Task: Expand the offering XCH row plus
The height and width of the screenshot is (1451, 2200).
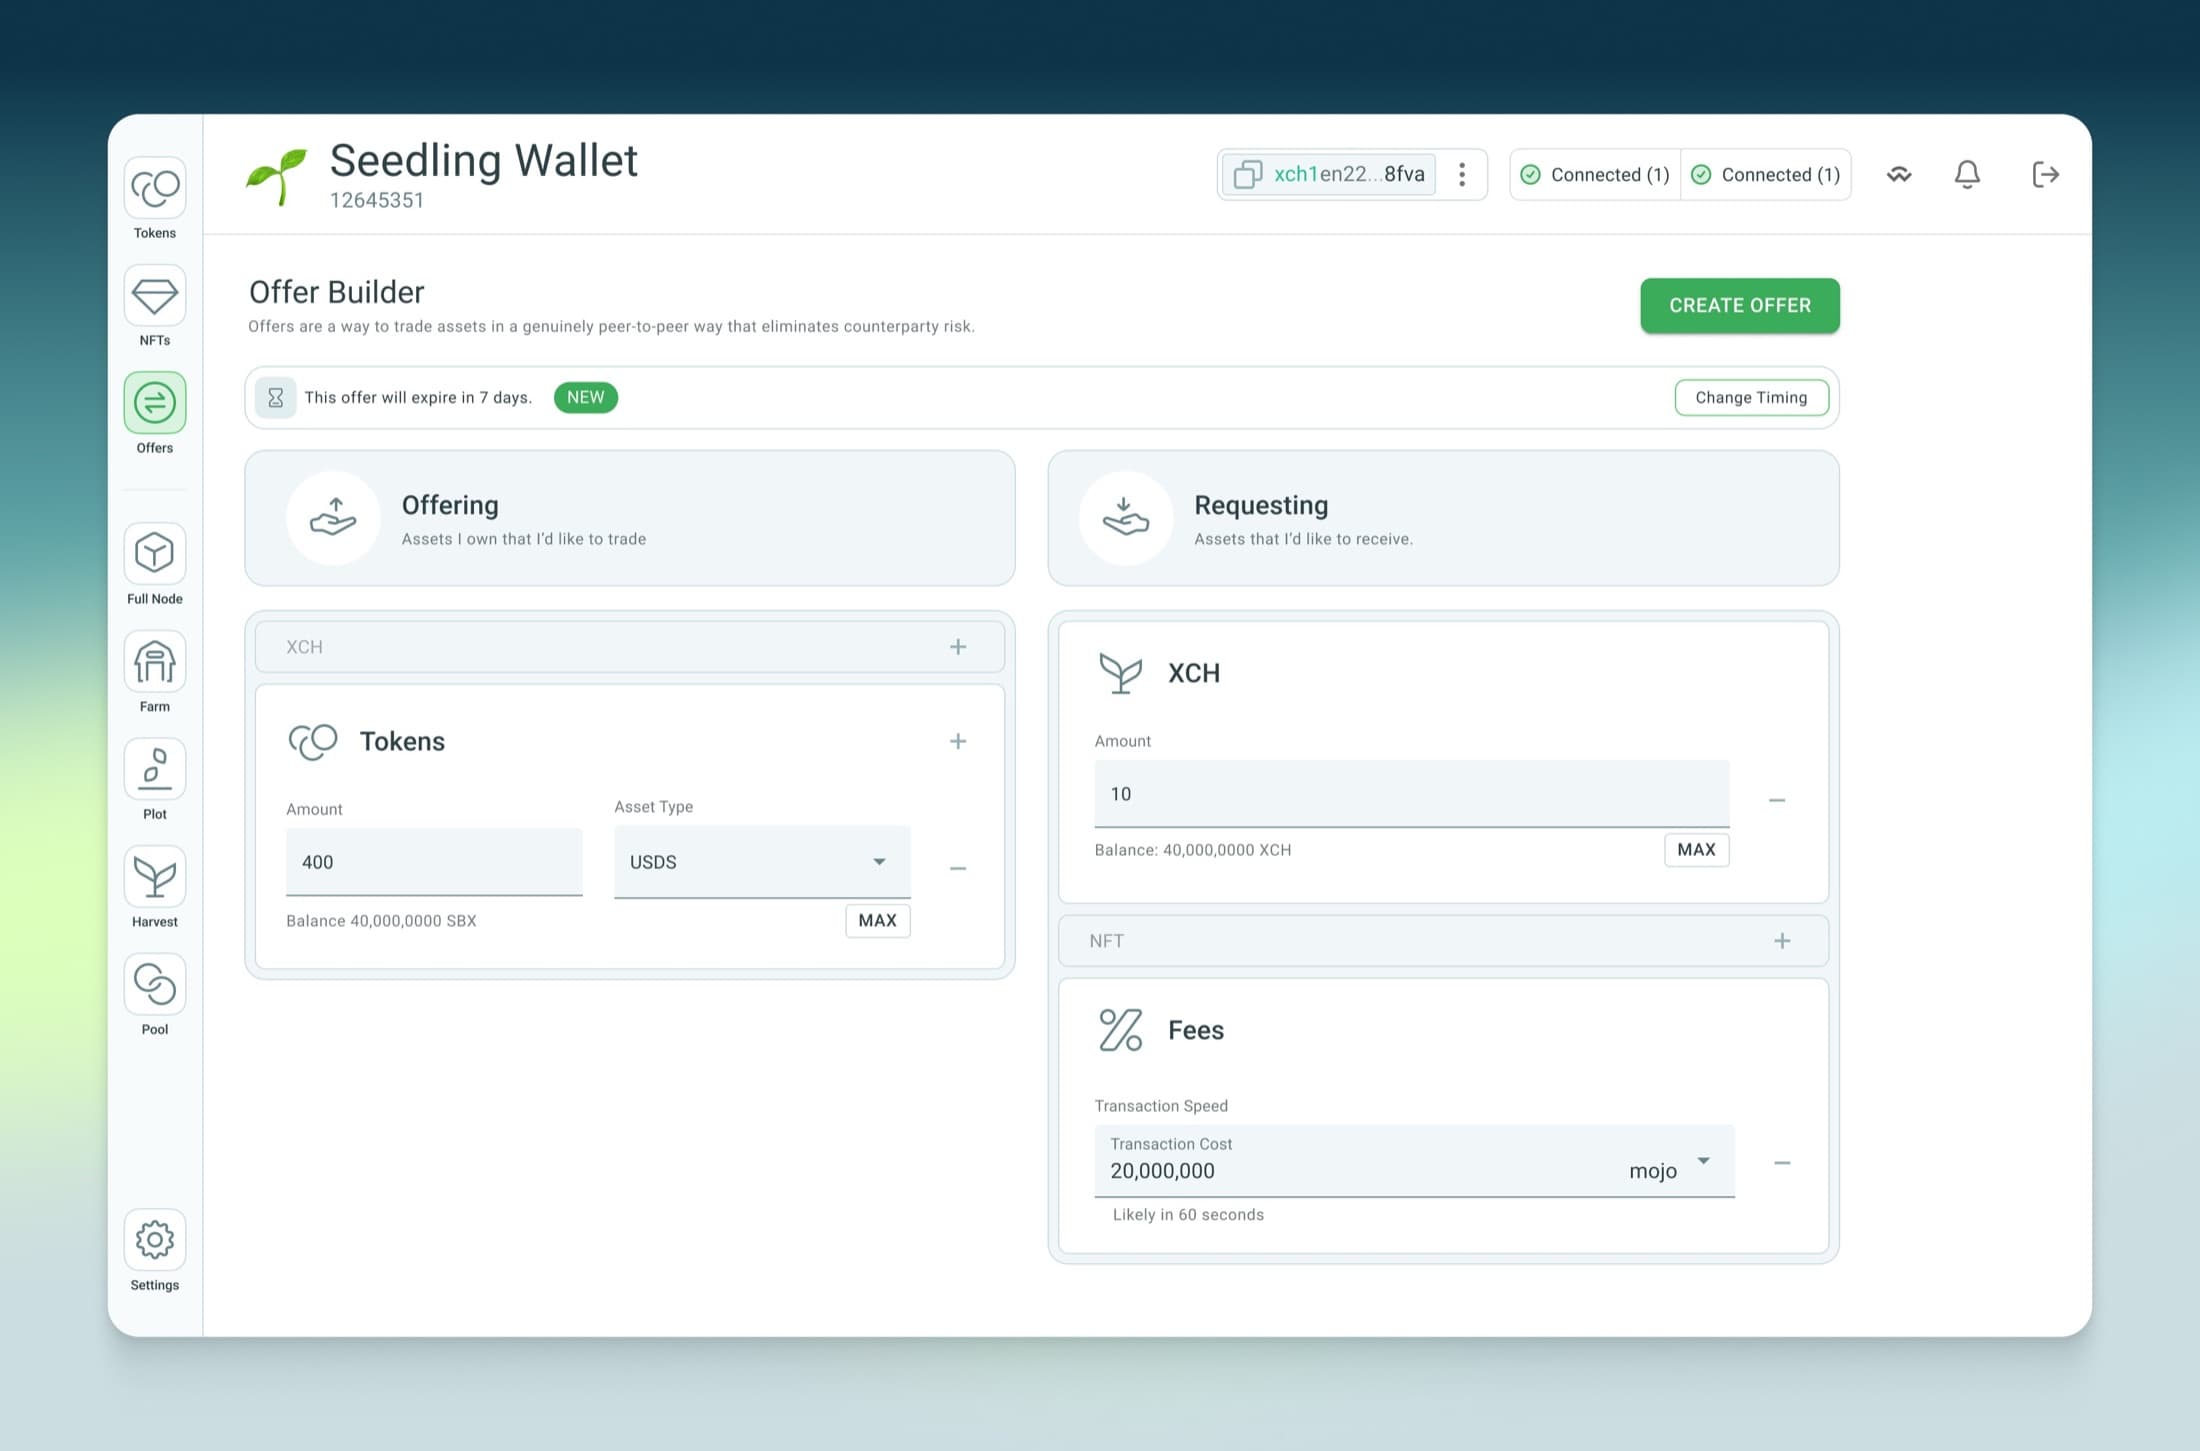Action: tap(958, 647)
